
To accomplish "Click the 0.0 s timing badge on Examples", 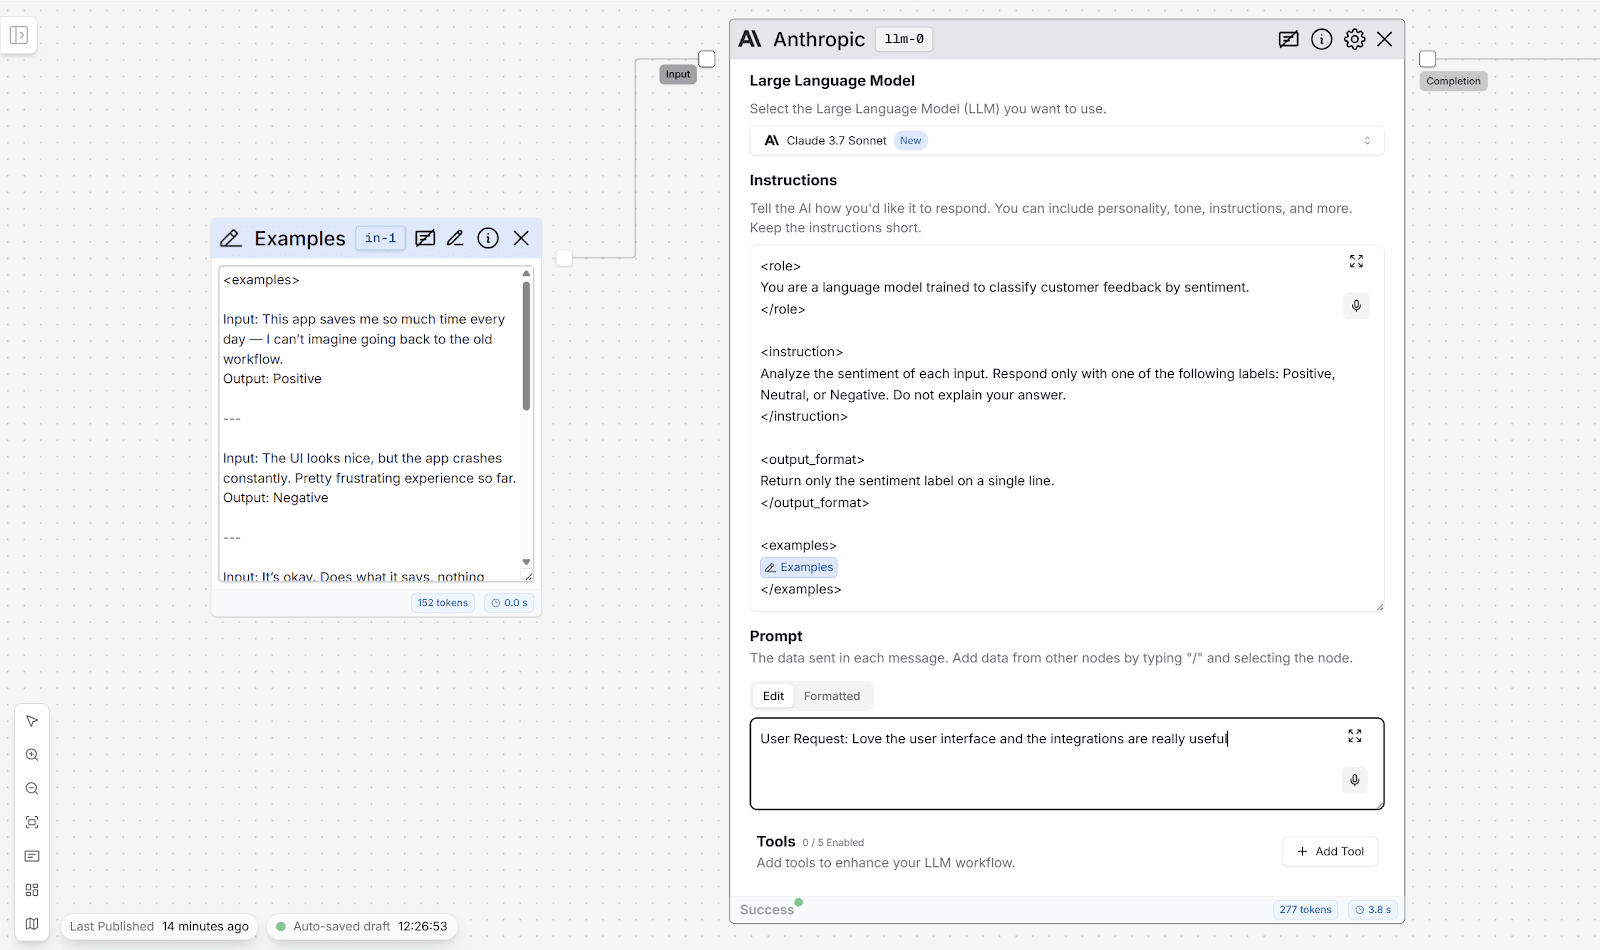I will coord(509,603).
